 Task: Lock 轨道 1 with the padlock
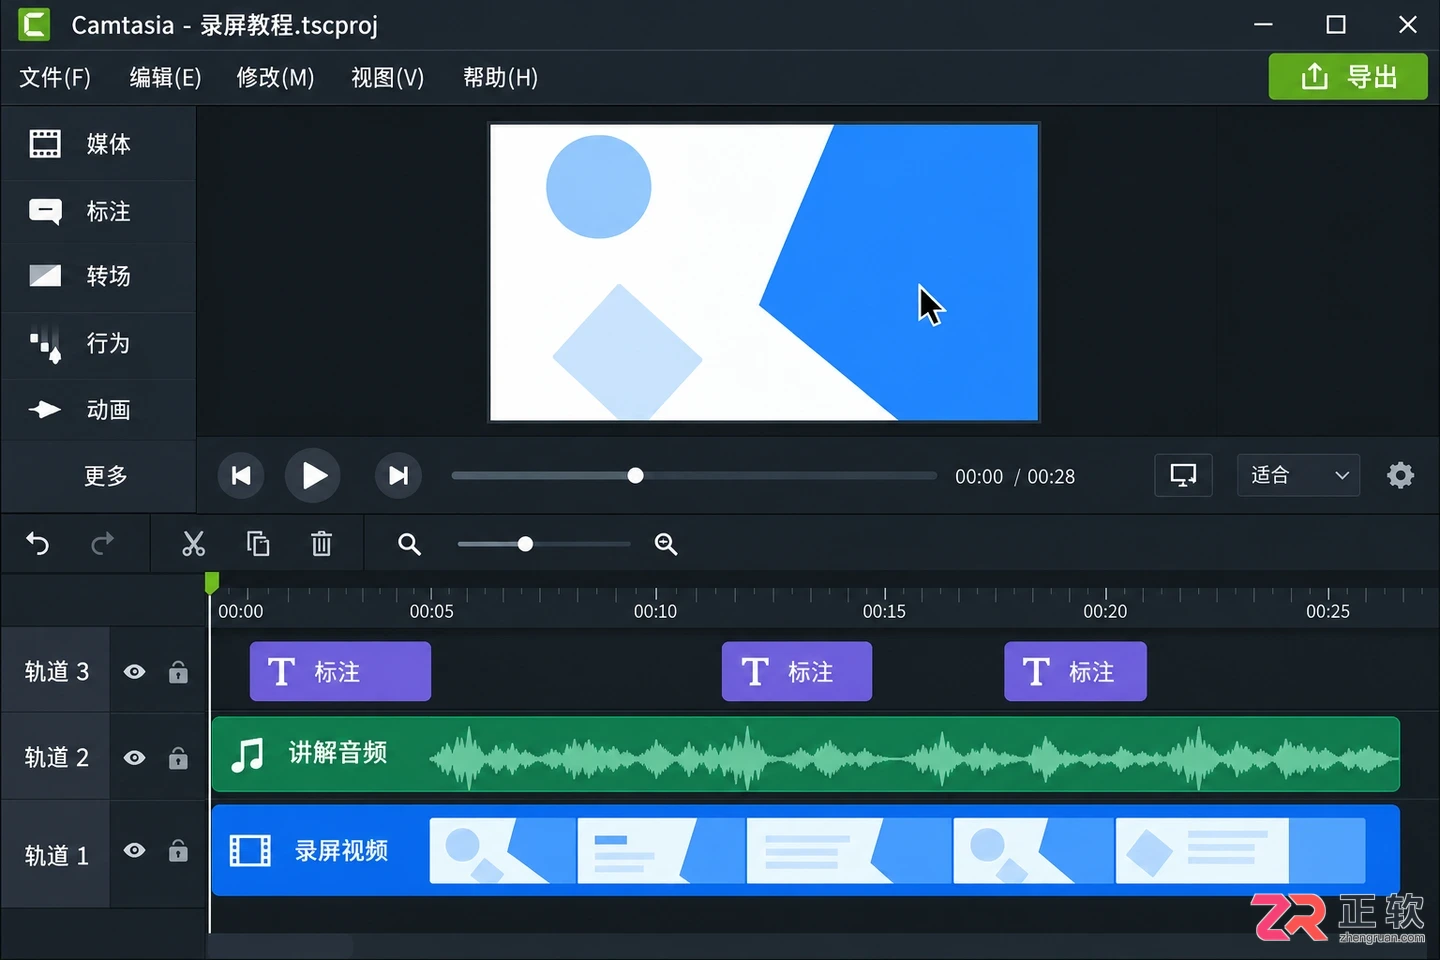click(178, 851)
